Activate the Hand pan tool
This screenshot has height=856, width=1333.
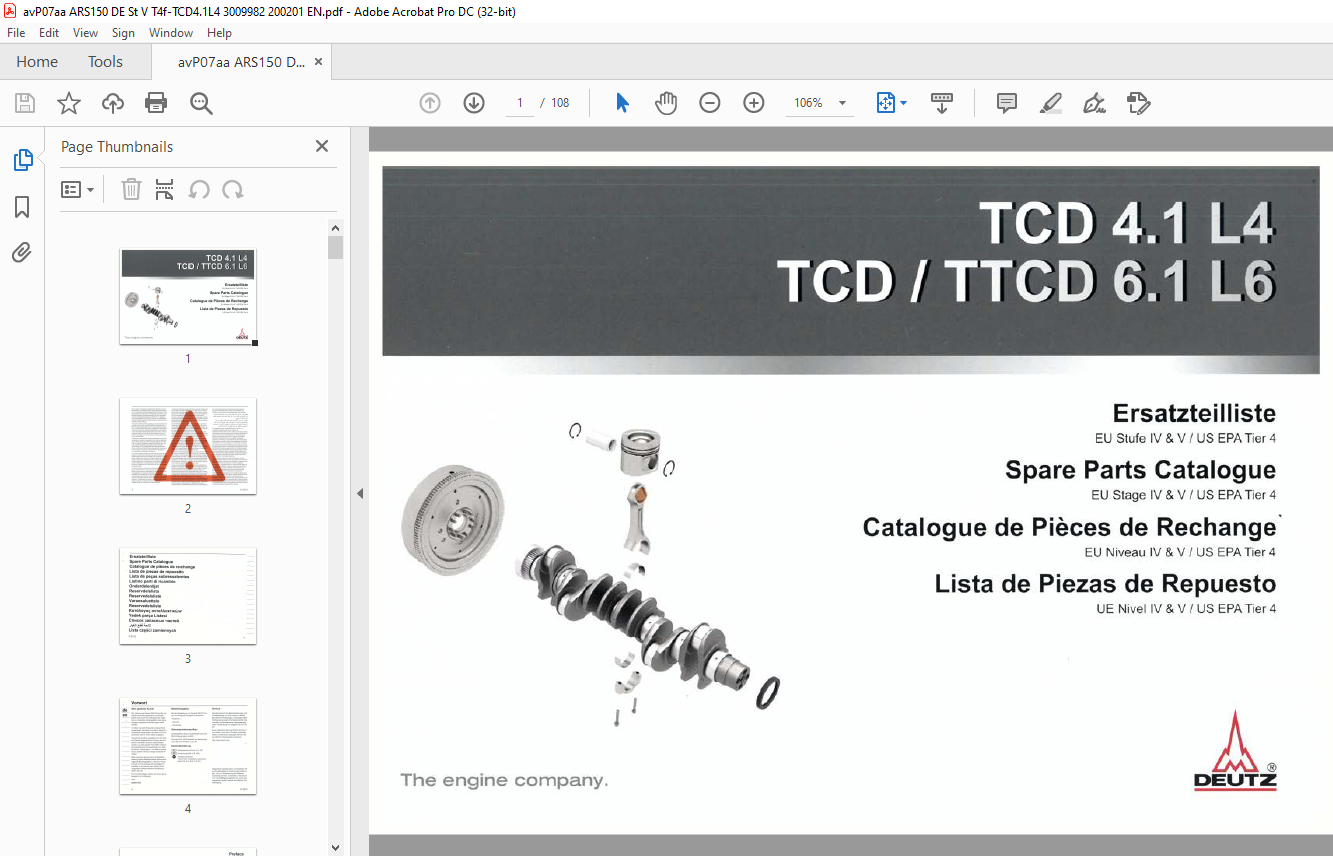666,103
